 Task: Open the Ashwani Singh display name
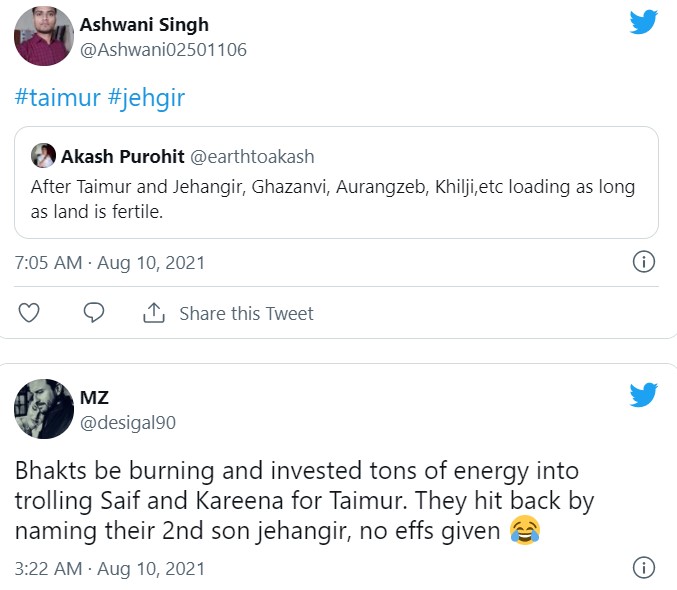[144, 24]
